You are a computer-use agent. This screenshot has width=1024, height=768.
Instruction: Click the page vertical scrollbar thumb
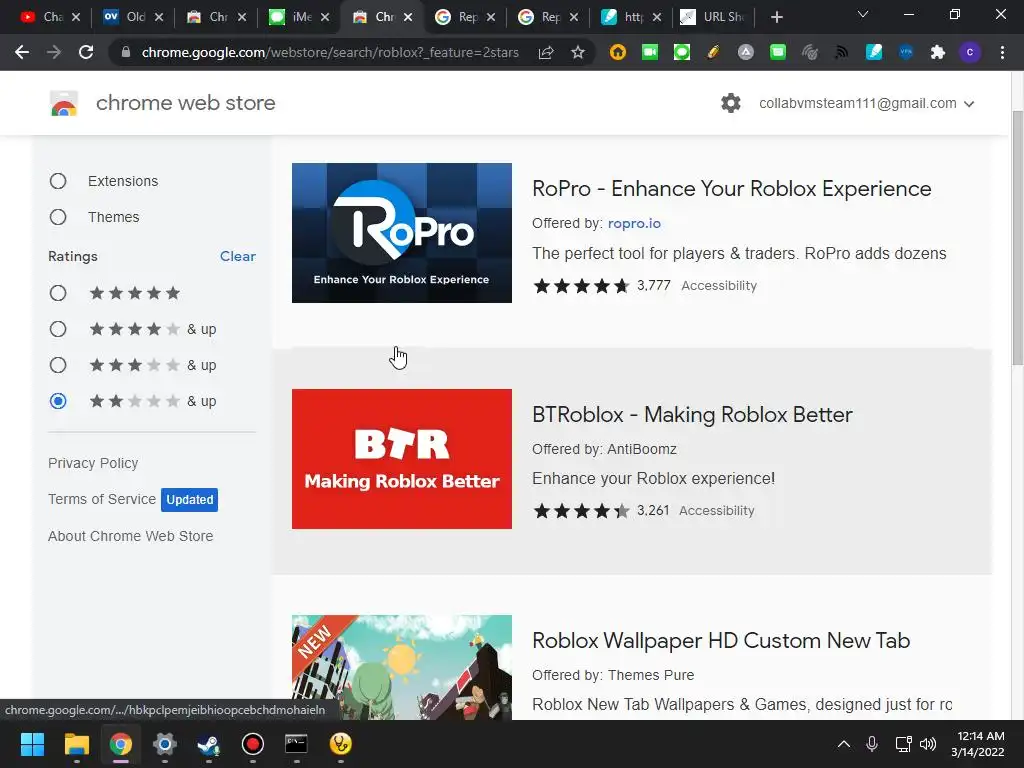click(x=1017, y=238)
